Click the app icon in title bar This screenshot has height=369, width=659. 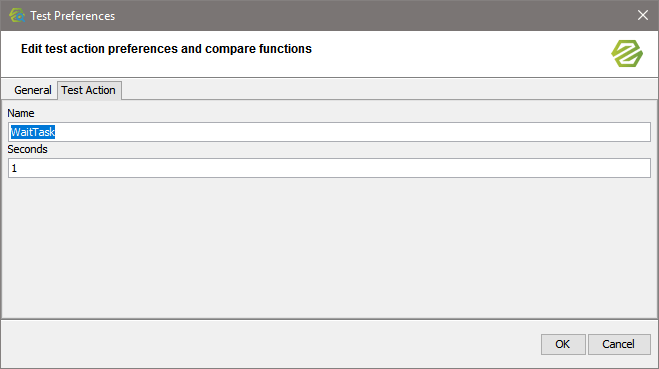17,16
